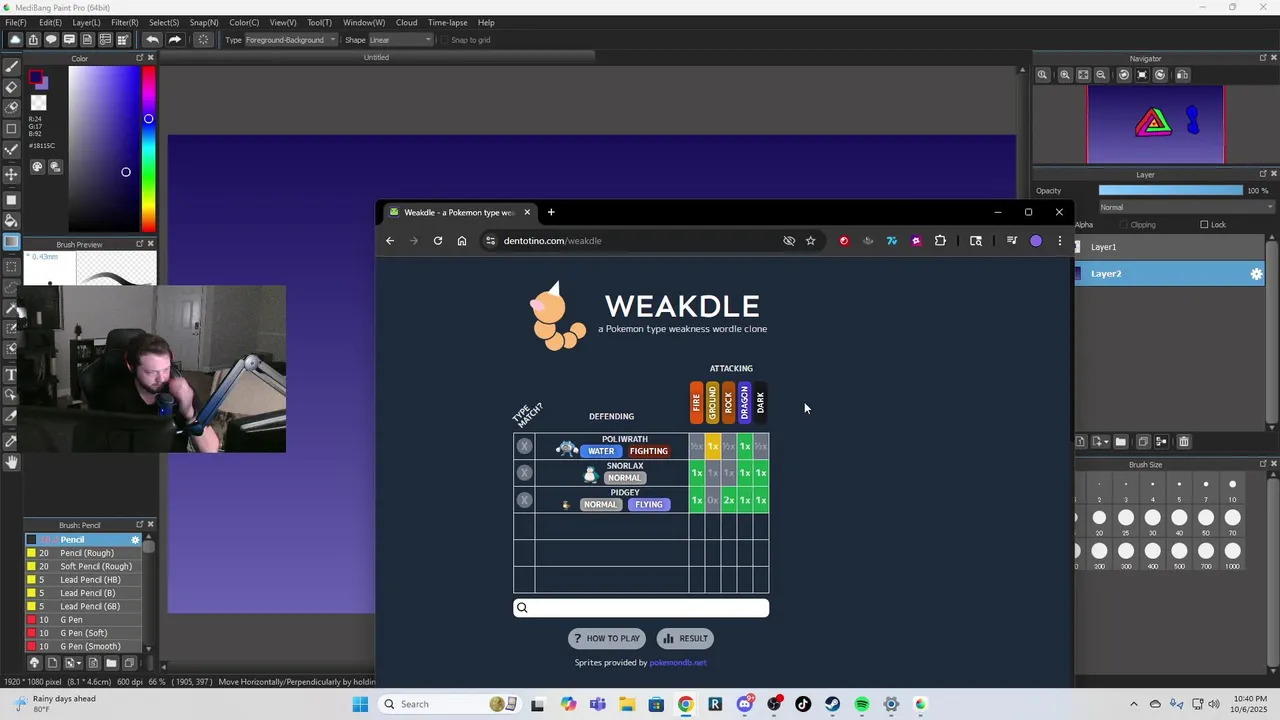The width and height of the screenshot is (1280, 720).
Task: Adjust the layer Opacity slider
Action: pos(1170,191)
